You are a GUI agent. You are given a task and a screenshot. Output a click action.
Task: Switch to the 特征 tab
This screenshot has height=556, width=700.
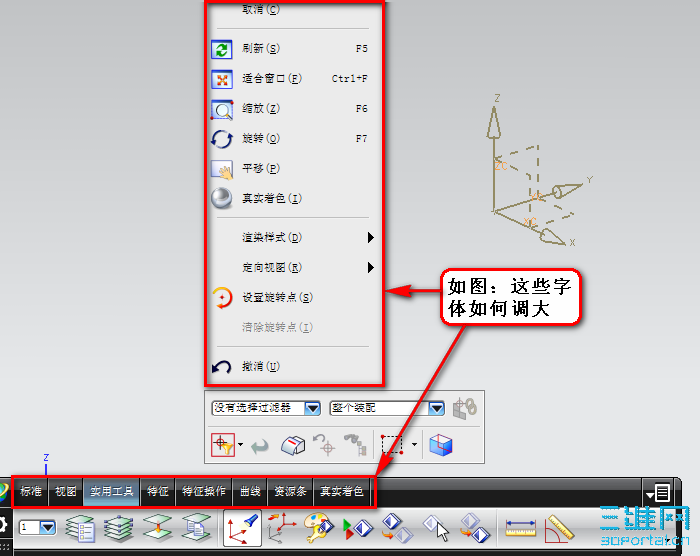158,492
